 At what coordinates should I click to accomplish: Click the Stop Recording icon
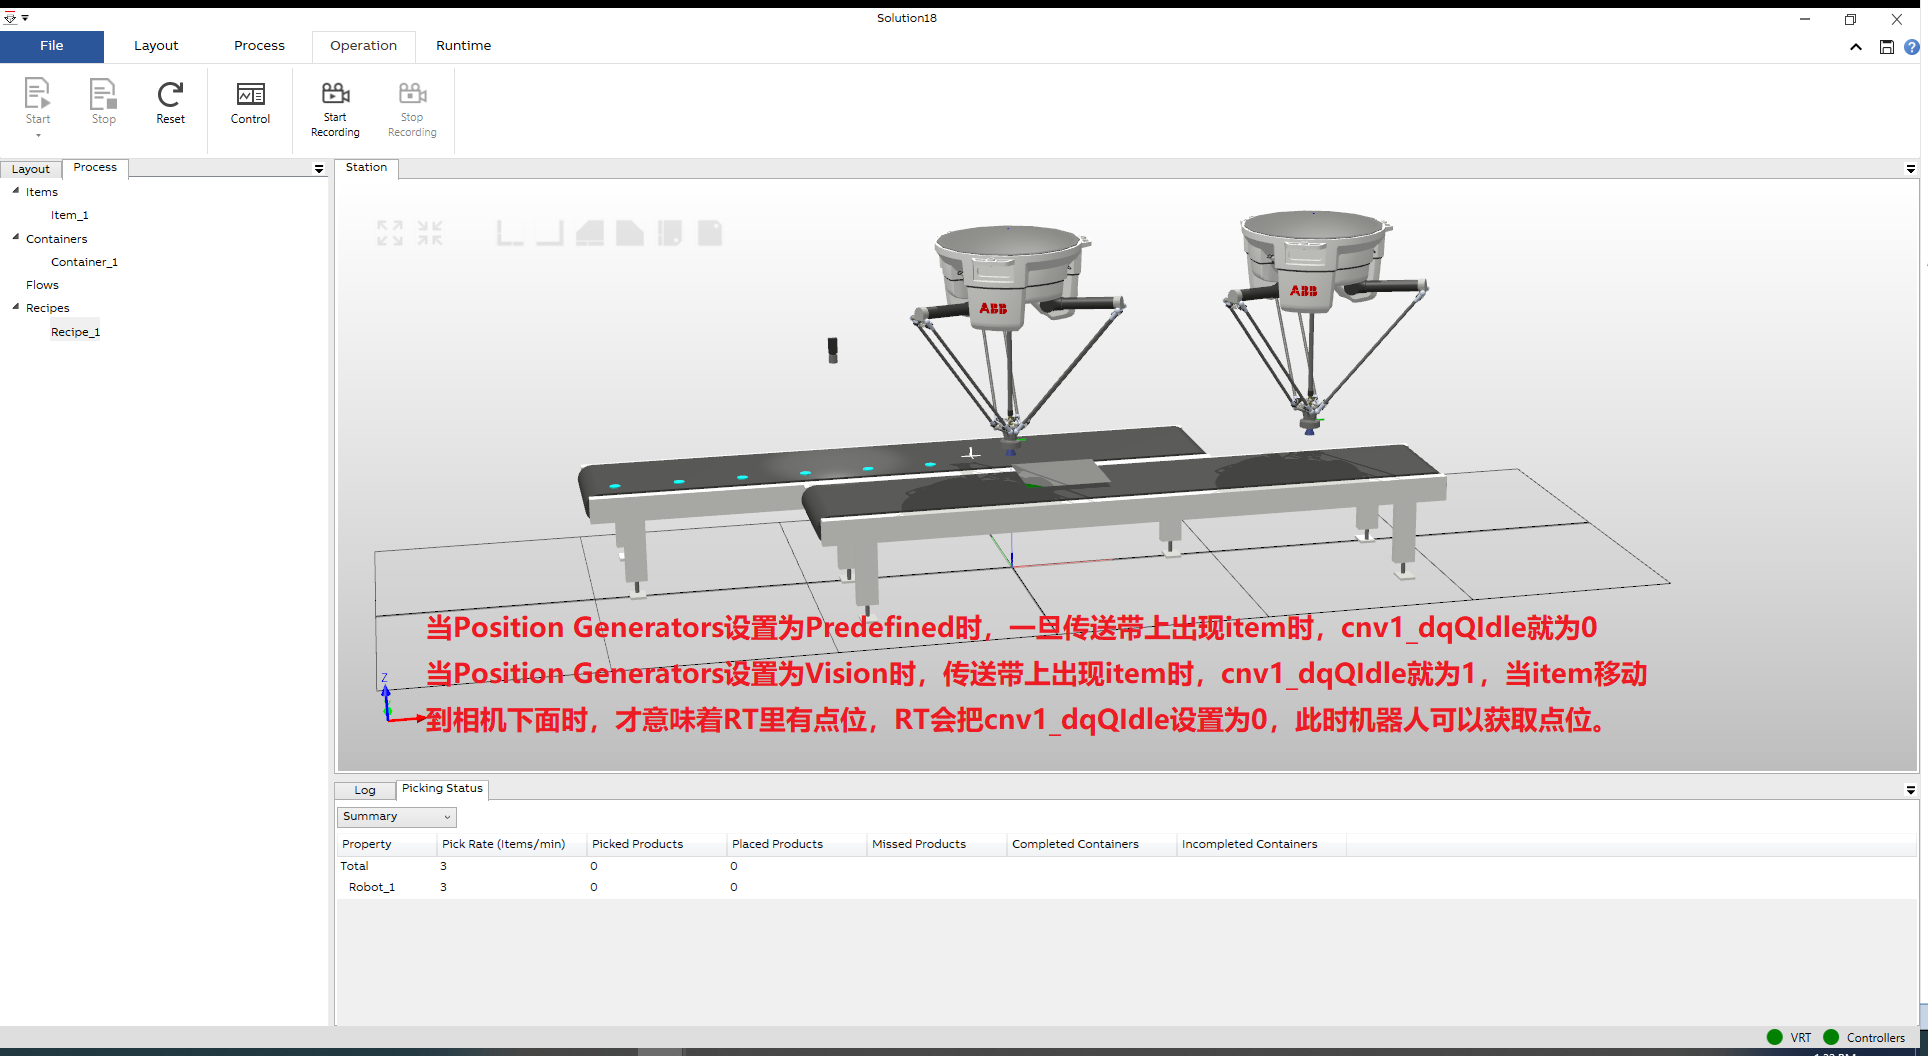tap(412, 93)
